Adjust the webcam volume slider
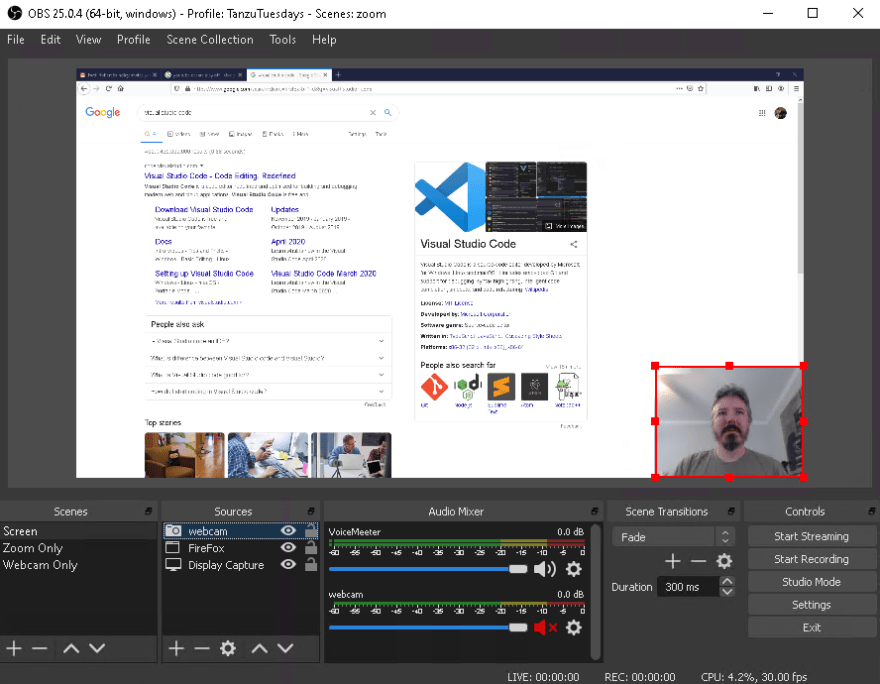 click(x=428, y=627)
